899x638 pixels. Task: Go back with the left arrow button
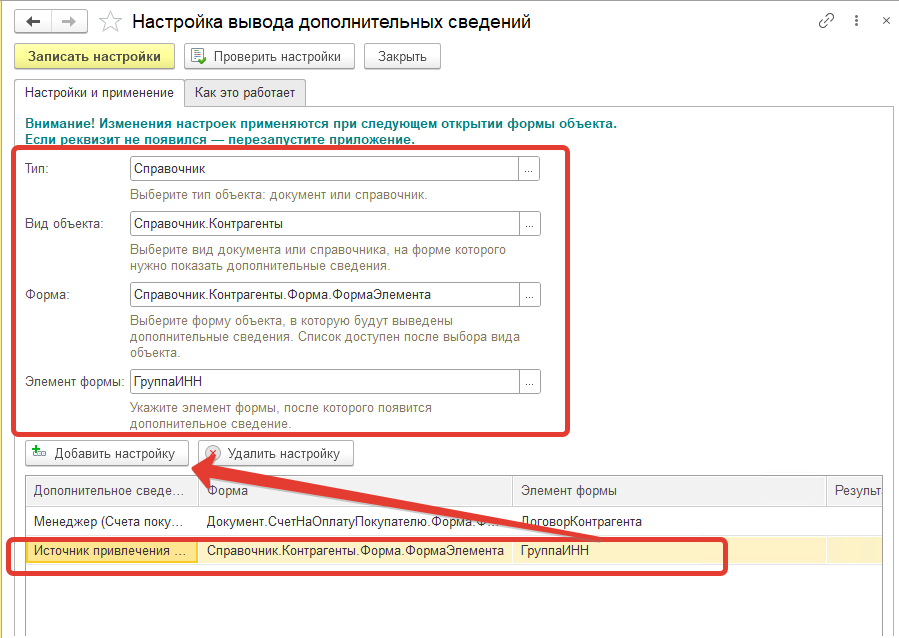click(x=33, y=22)
